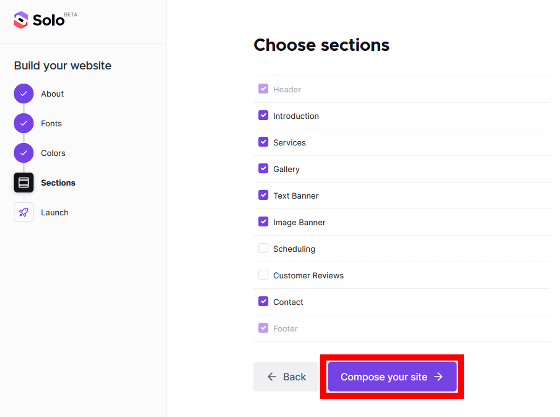
Task: Uncheck the Services section checkbox
Action: tap(263, 142)
